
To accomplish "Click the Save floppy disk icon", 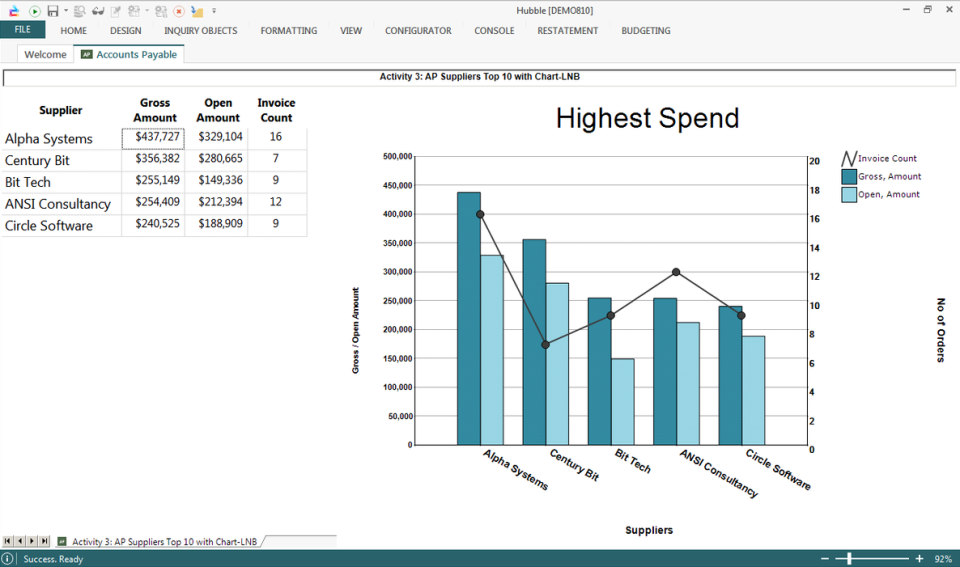I will [52, 10].
